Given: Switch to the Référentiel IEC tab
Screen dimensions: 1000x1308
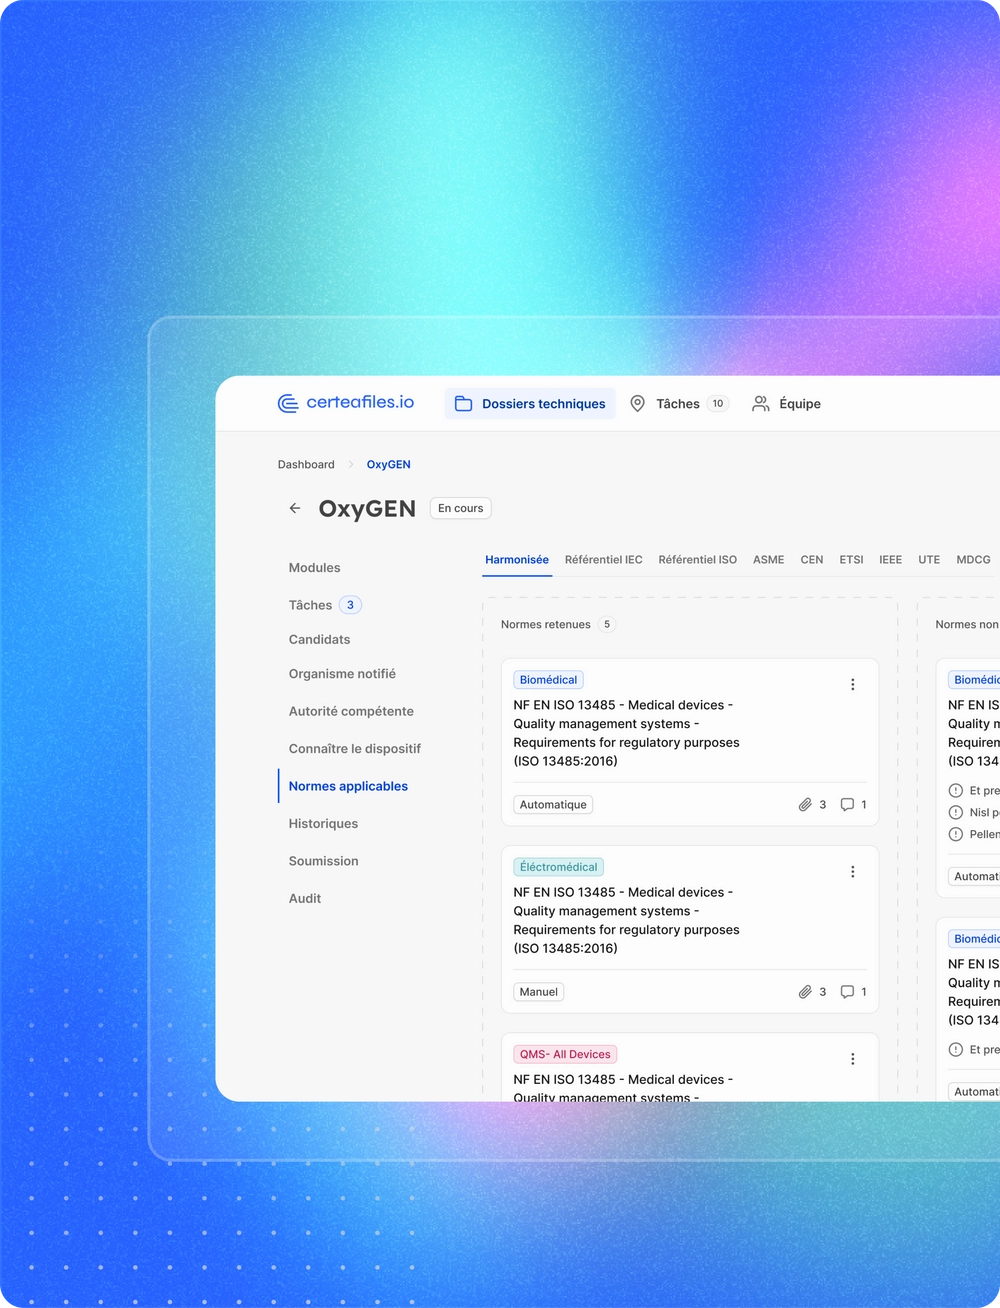Looking at the screenshot, I should click(603, 560).
